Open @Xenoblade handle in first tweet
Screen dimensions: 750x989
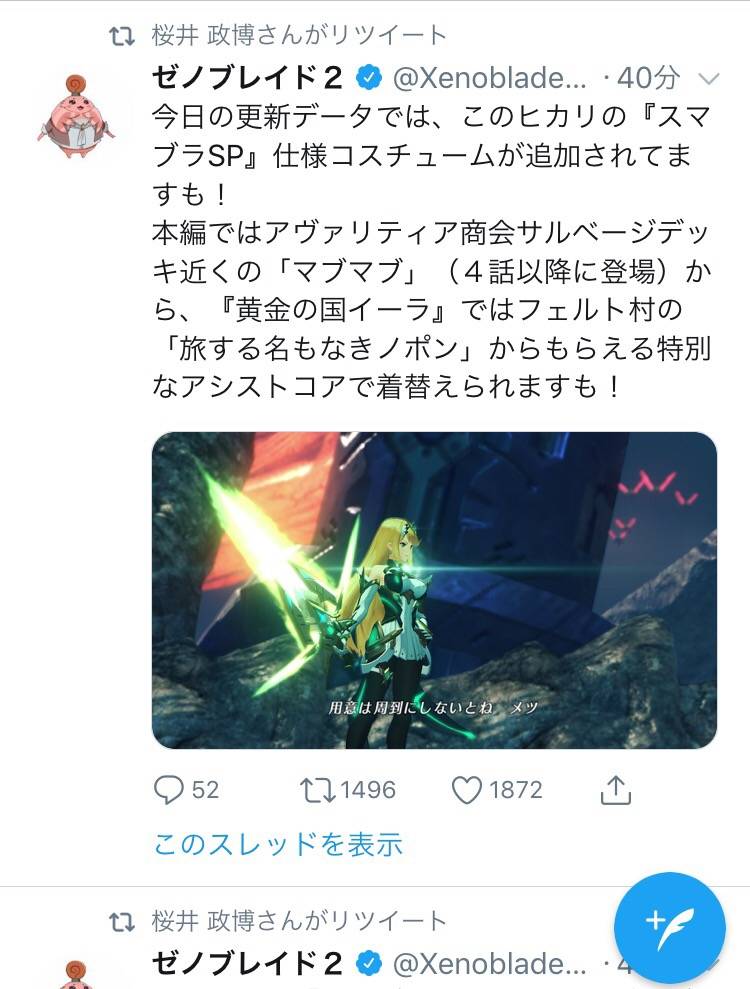pos(489,78)
